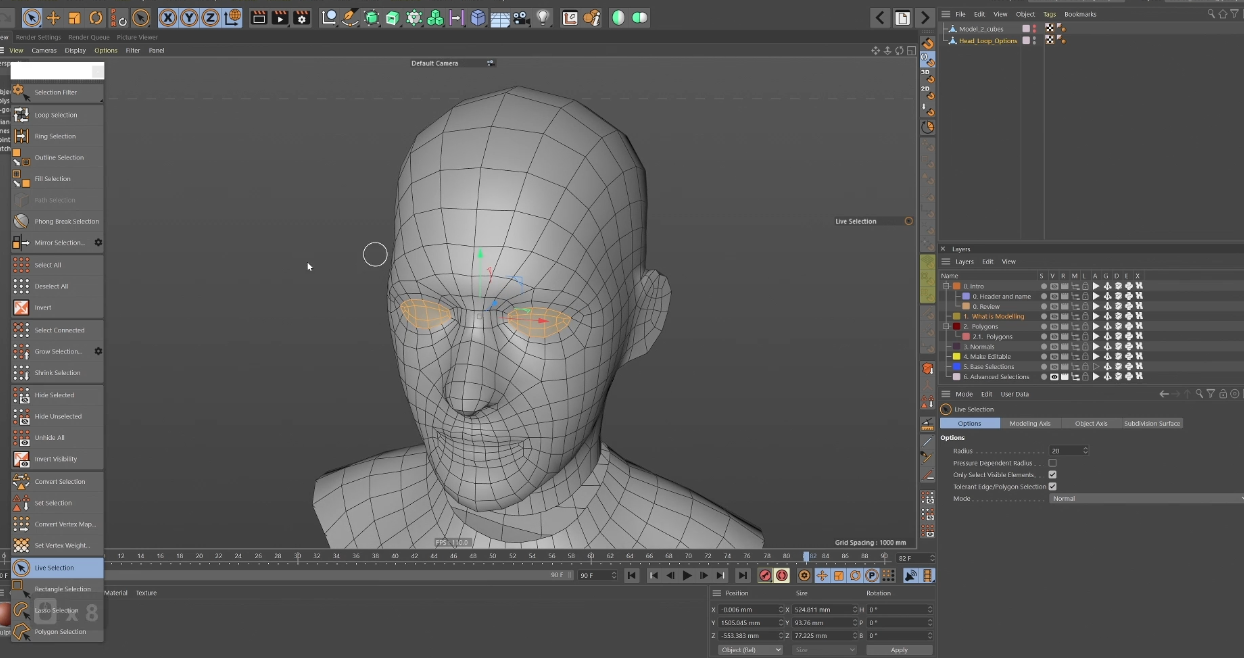The image size is (1244, 658).
Task: Select the Rotate tool in top toolbar
Action: coord(96,17)
